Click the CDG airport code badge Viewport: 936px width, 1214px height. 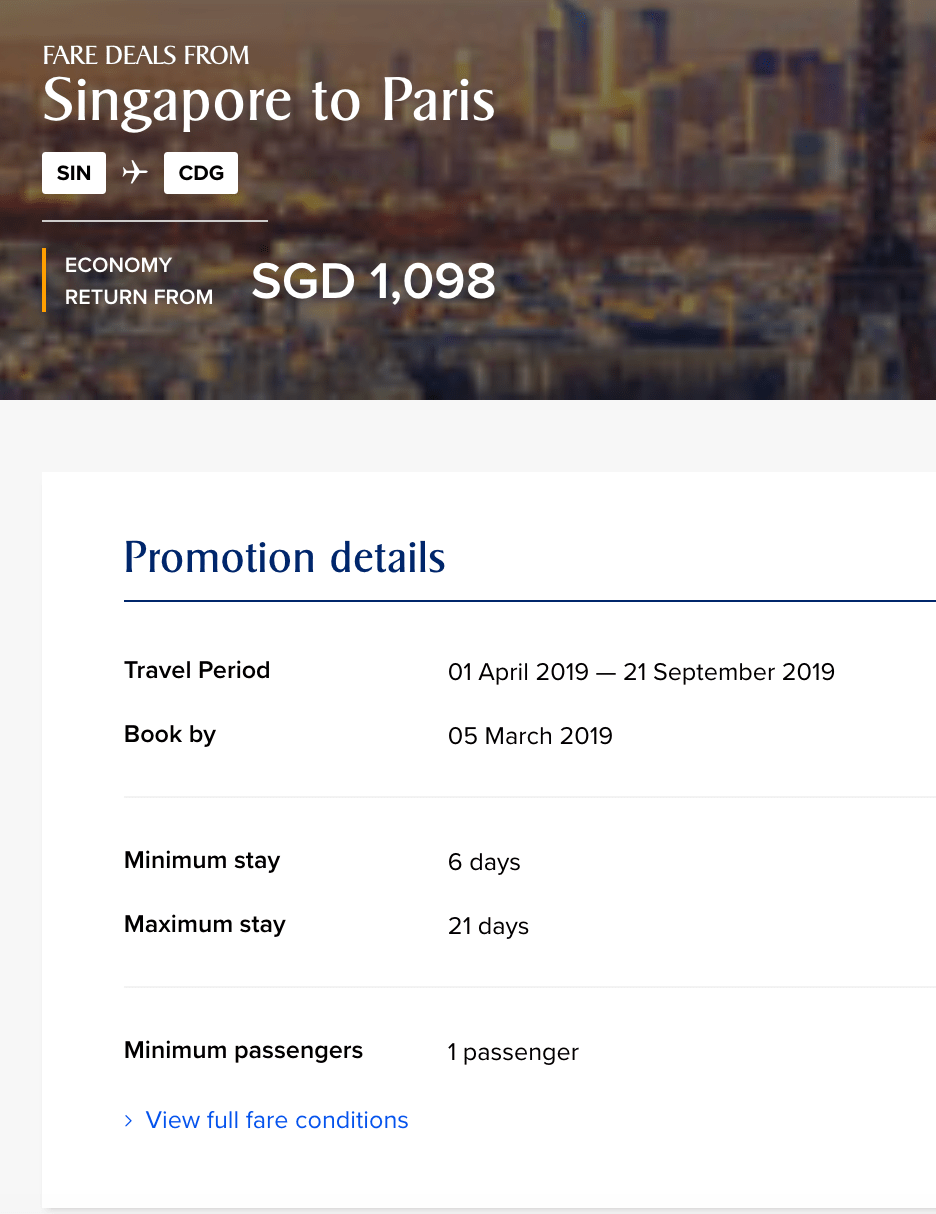pyautogui.click(x=201, y=173)
